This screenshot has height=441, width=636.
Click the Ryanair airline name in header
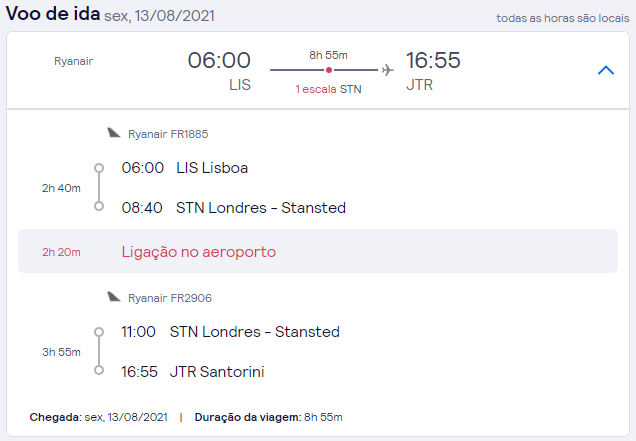pos(73,62)
